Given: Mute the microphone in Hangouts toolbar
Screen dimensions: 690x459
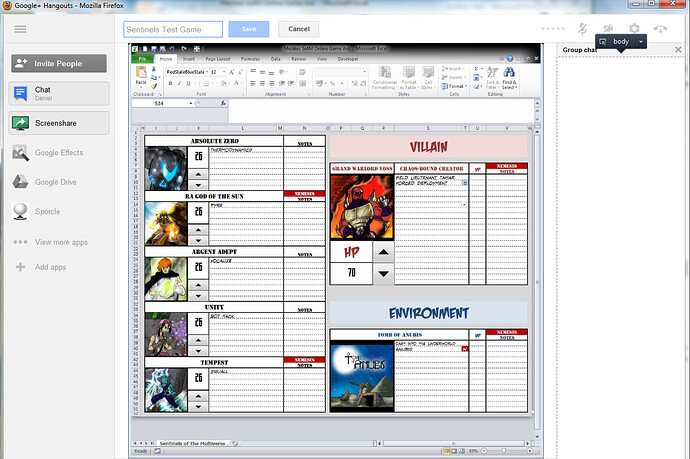Looking at the screenshot, I should 583,29.
